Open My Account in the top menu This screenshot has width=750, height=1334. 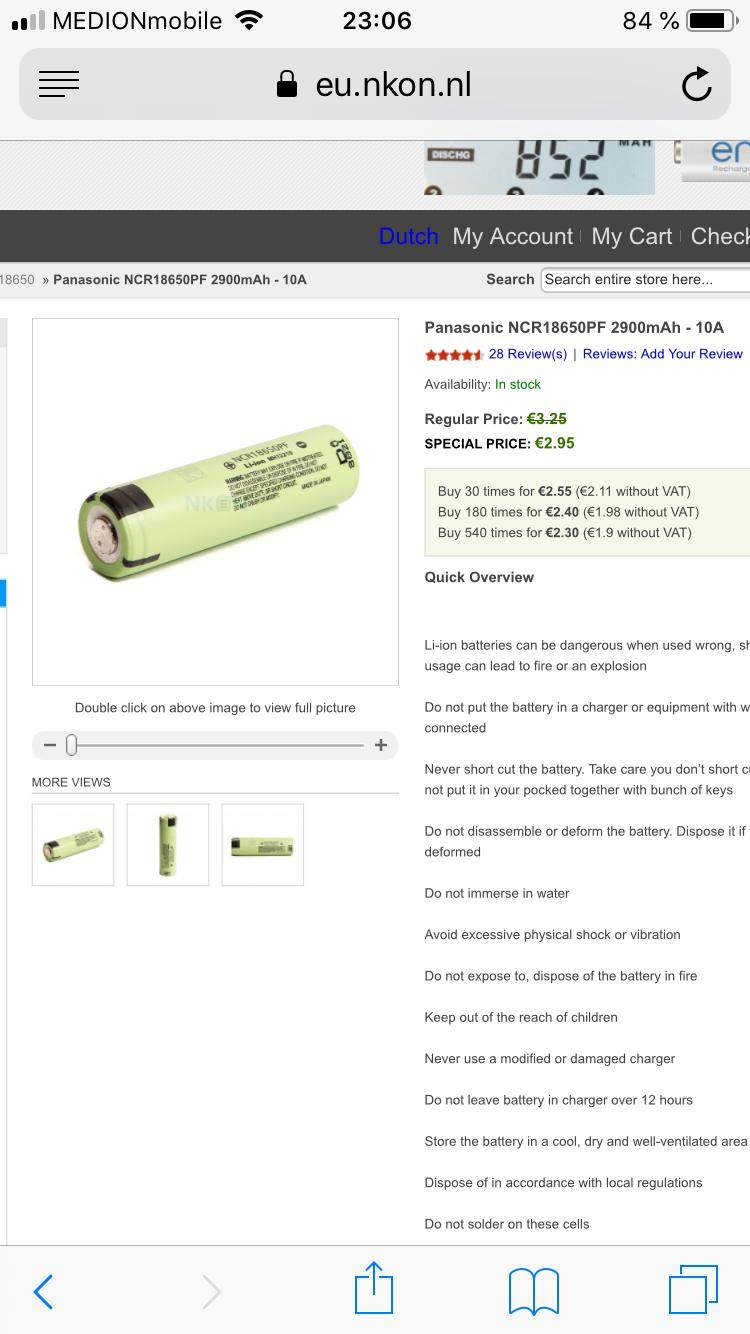512,237
